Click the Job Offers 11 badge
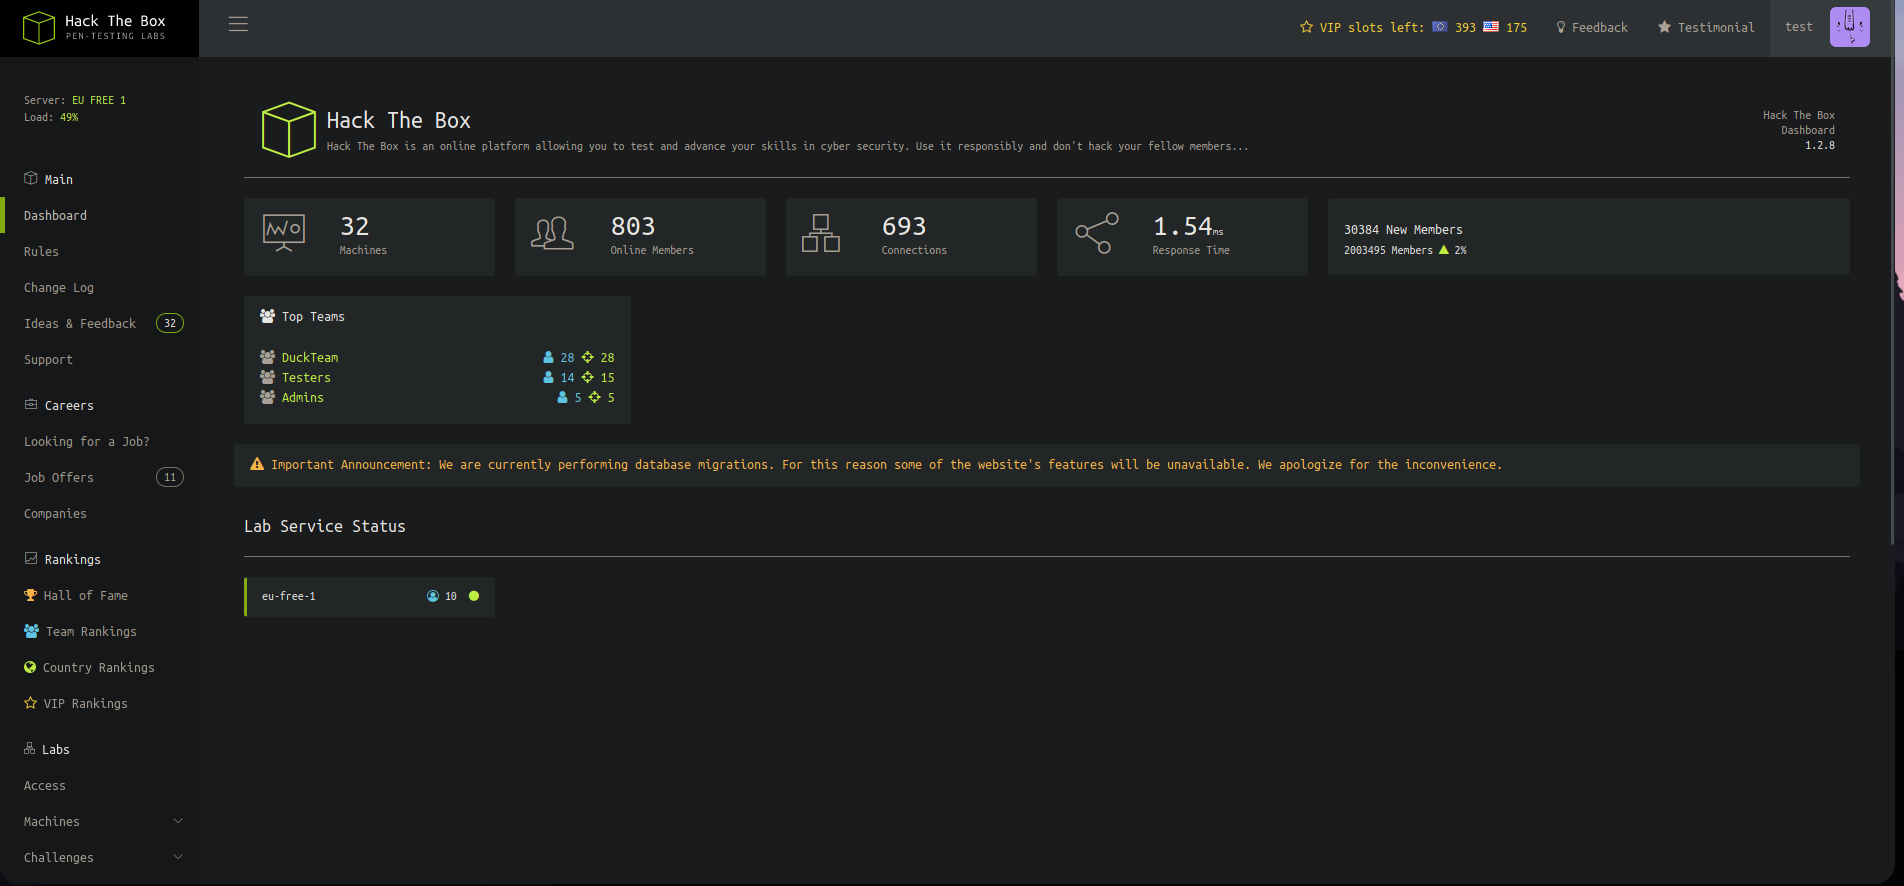1904x886 pixels. click(170, 477)
